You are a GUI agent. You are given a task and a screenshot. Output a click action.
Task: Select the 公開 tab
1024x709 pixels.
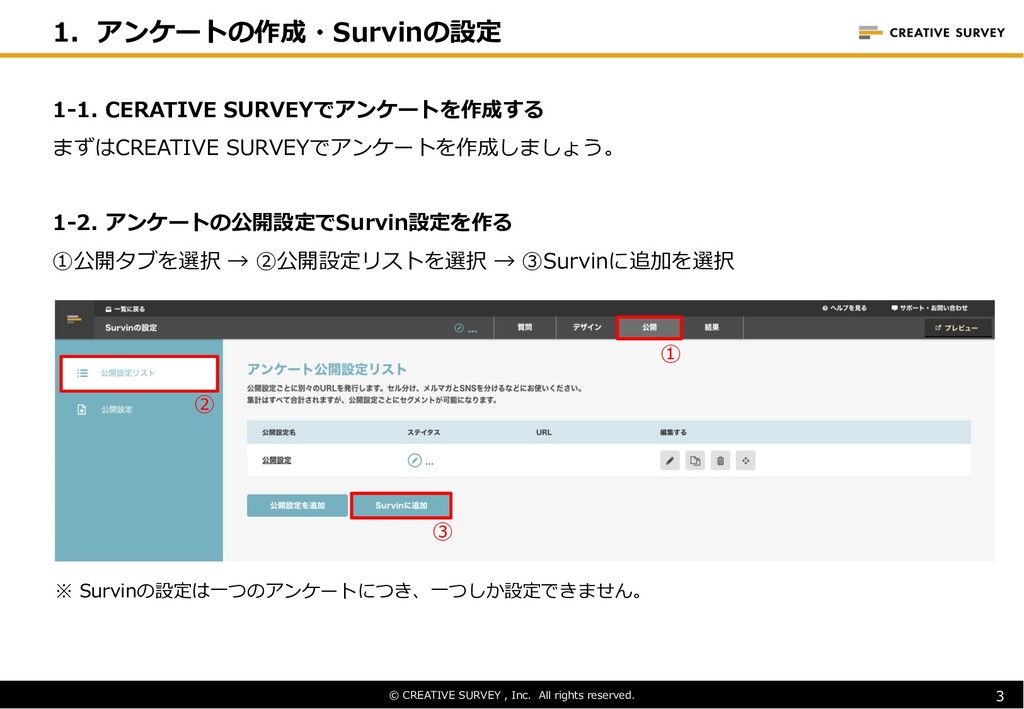point(649,328)
